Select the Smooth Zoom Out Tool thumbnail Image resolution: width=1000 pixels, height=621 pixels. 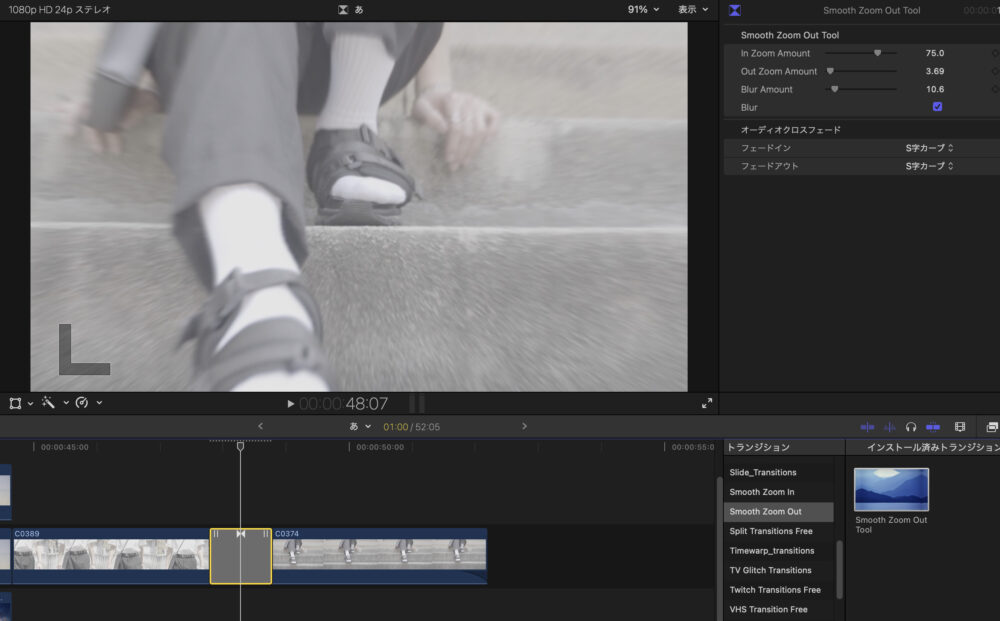pyautogui.click(x=891, y=490)
